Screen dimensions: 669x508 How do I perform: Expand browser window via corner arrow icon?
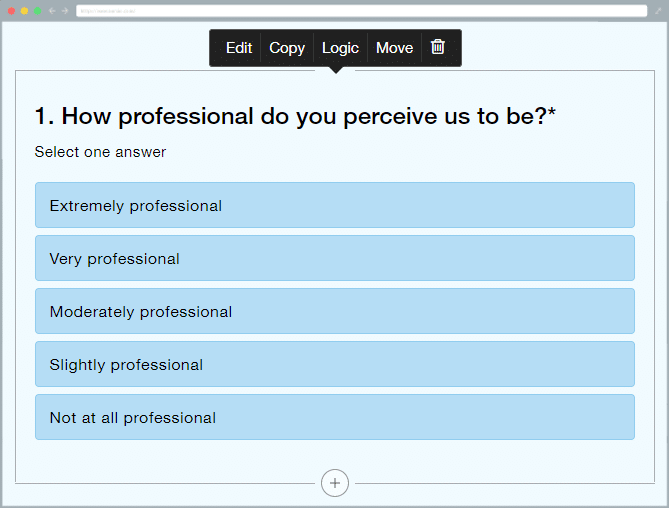(658, 11)
